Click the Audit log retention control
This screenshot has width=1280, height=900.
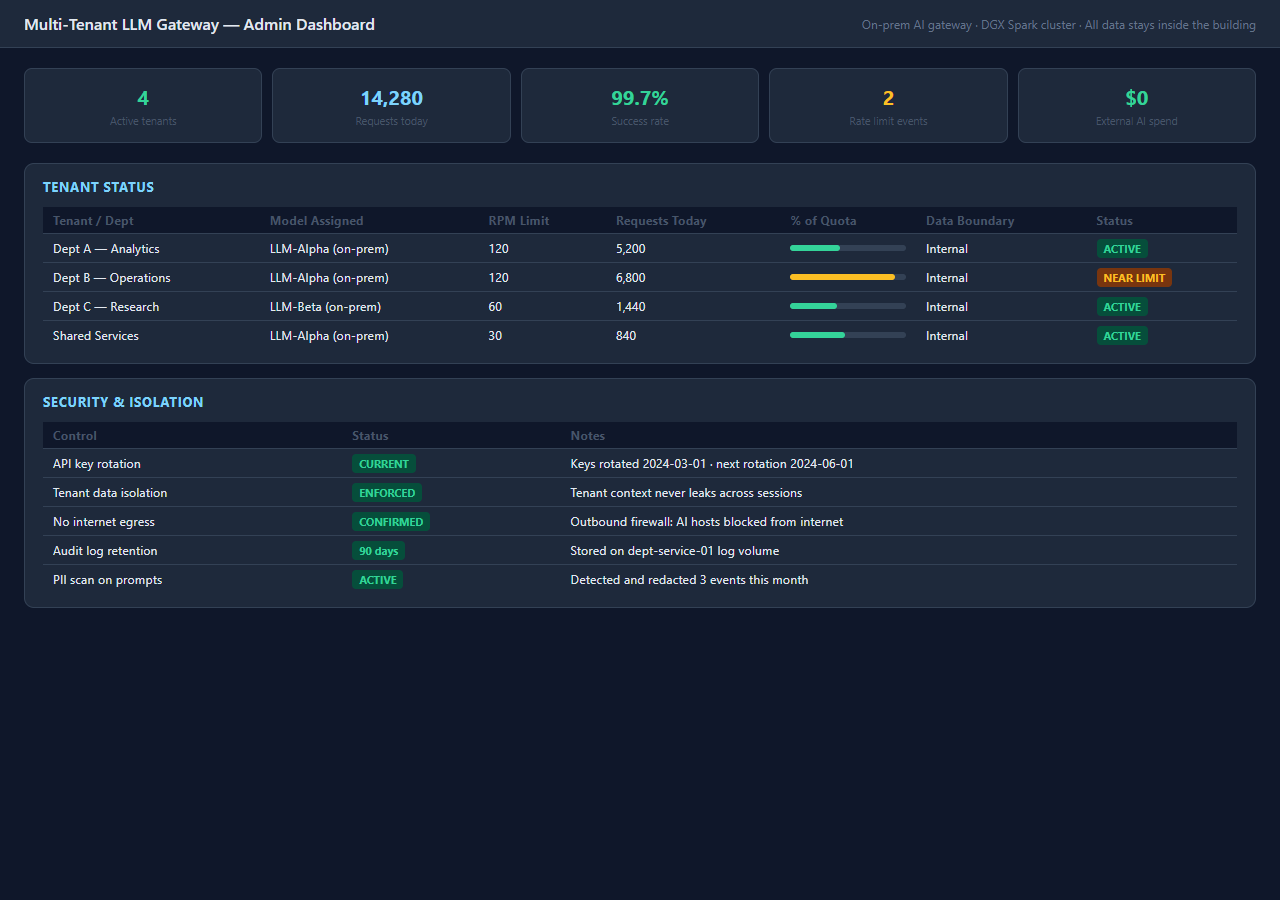pyautogui.click(x=105, y=551)
